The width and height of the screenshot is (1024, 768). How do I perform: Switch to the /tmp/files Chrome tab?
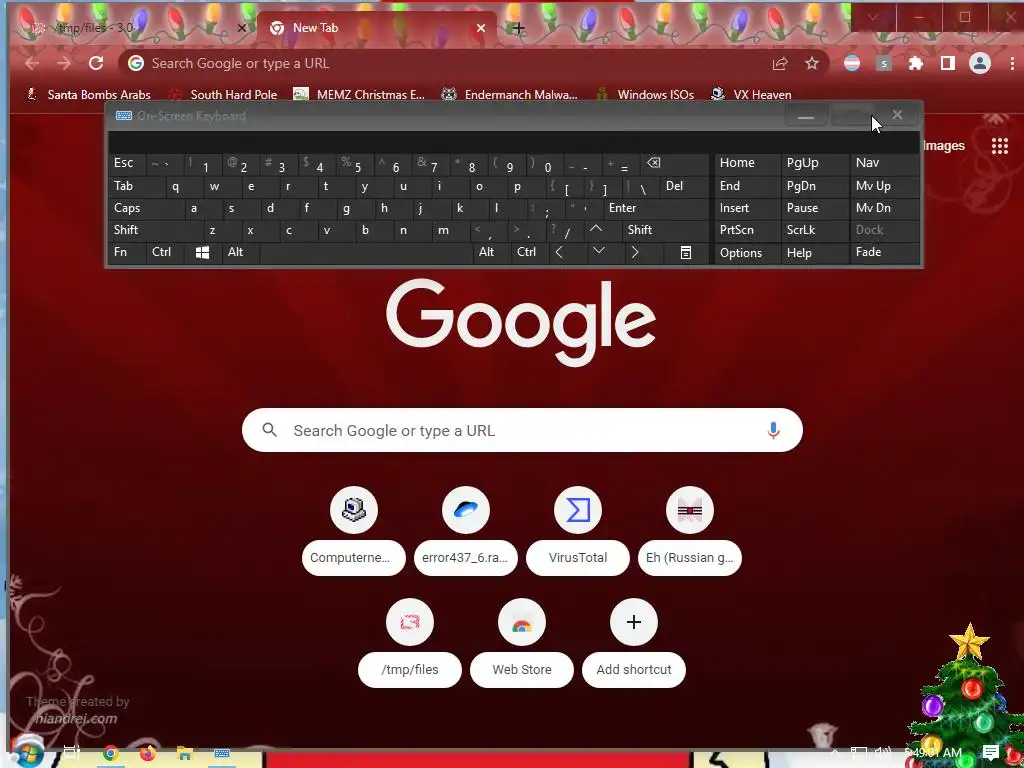coord(134,28)
